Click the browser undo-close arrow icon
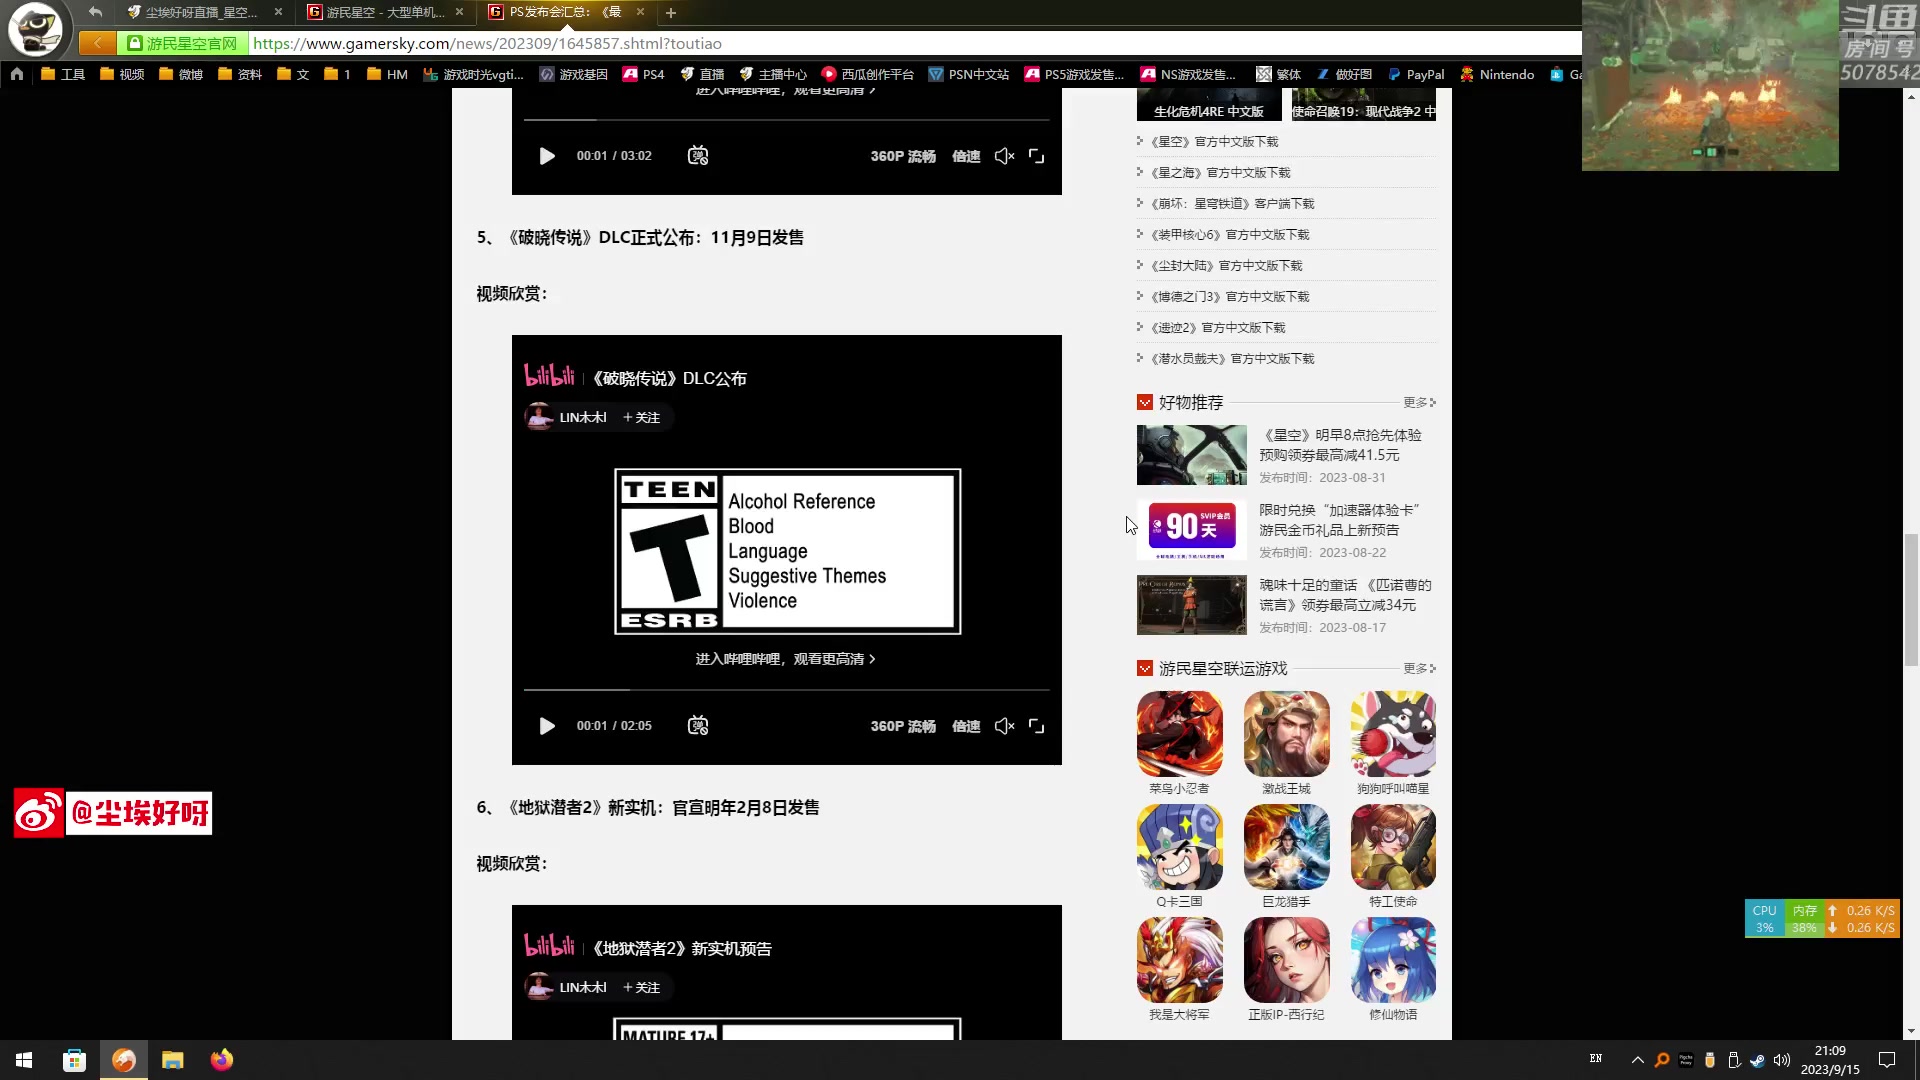The width and height of the screenshot is (1920, 1080). tap(95, 12)
